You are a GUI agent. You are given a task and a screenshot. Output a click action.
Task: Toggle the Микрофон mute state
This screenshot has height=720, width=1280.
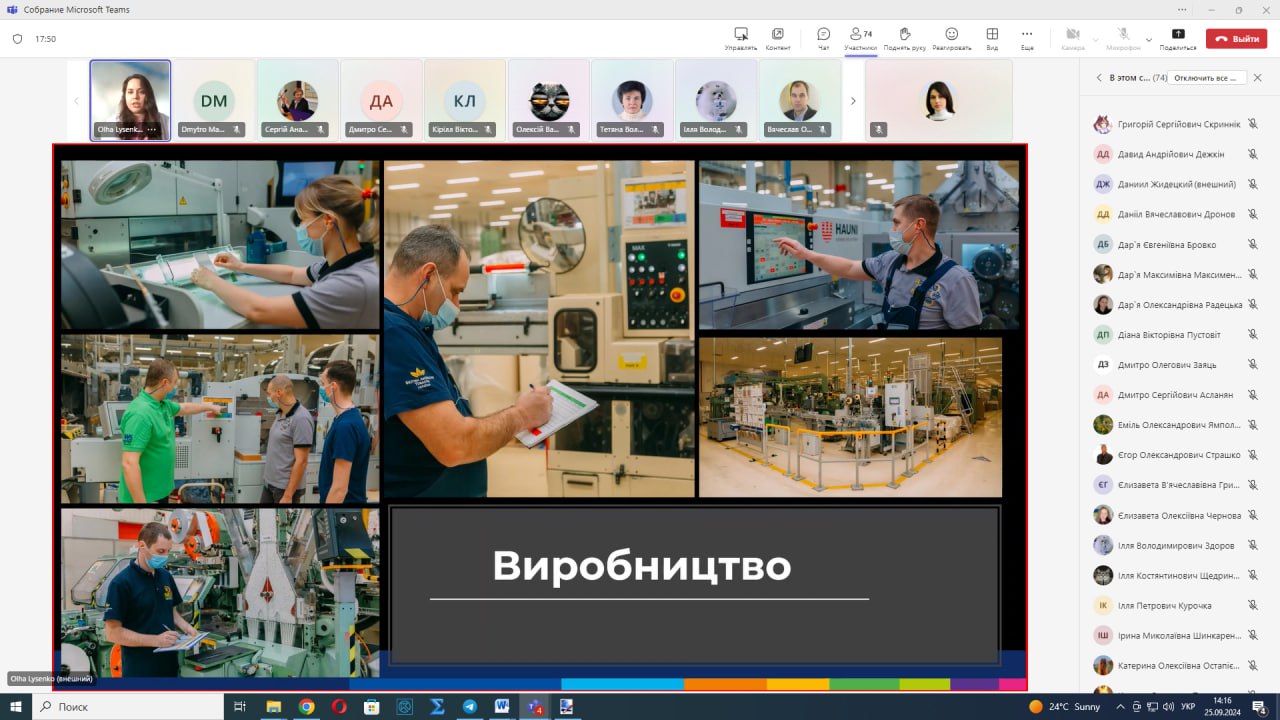pyautogui.click(x=1123, y=38)
